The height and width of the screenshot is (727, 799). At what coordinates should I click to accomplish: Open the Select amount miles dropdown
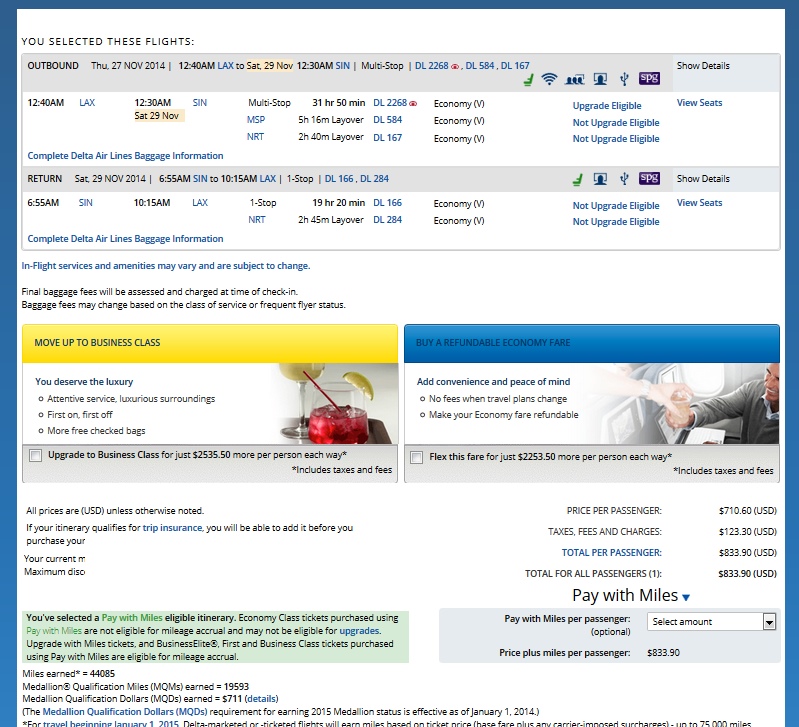pos(711,621)
